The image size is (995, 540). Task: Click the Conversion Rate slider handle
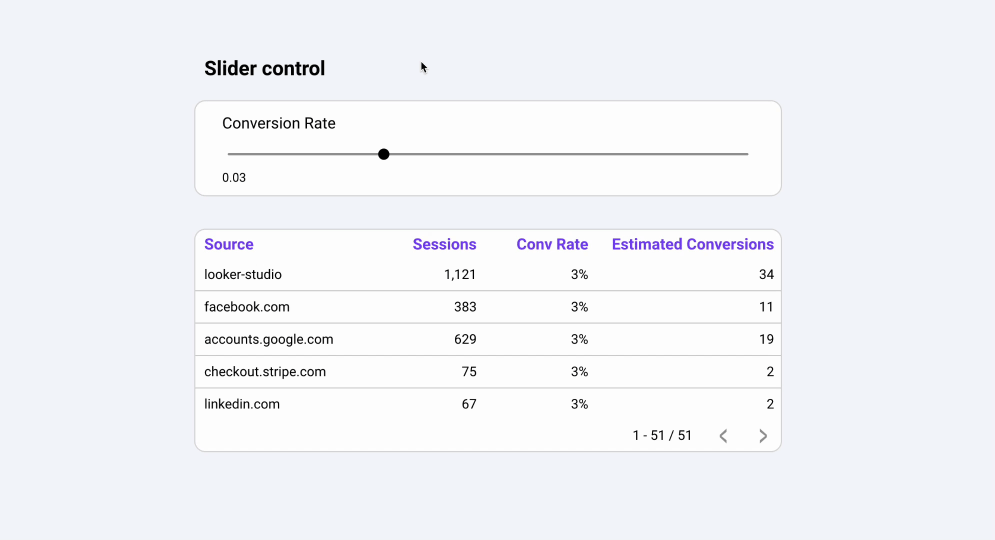[x=383, y=154]
